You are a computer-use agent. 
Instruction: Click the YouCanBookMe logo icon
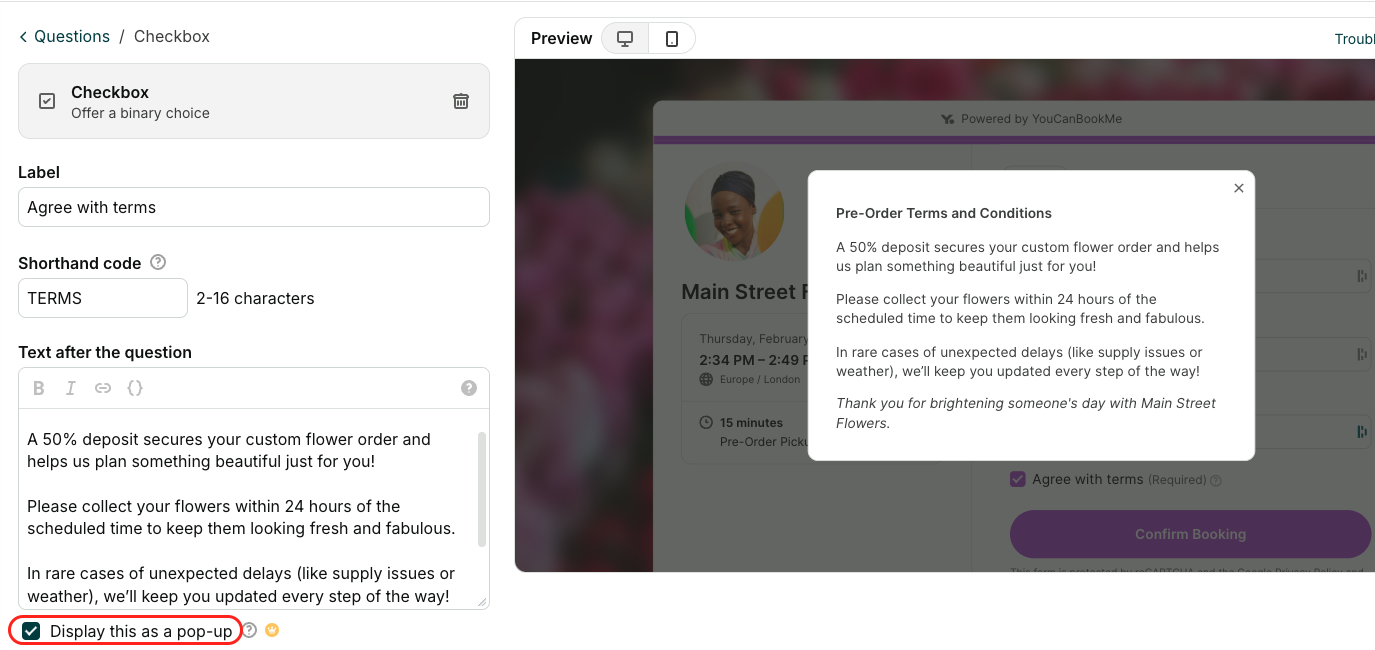click(x=947, y=119)
